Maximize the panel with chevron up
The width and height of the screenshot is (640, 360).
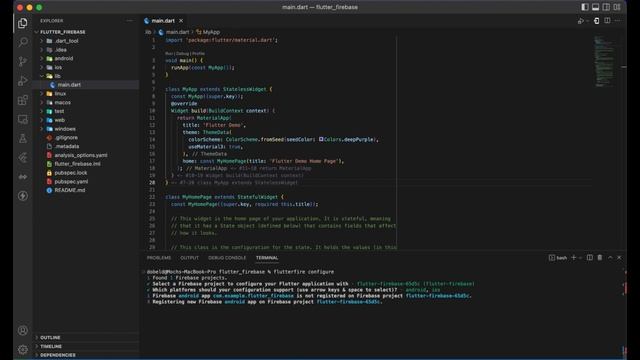click(610, 258)
